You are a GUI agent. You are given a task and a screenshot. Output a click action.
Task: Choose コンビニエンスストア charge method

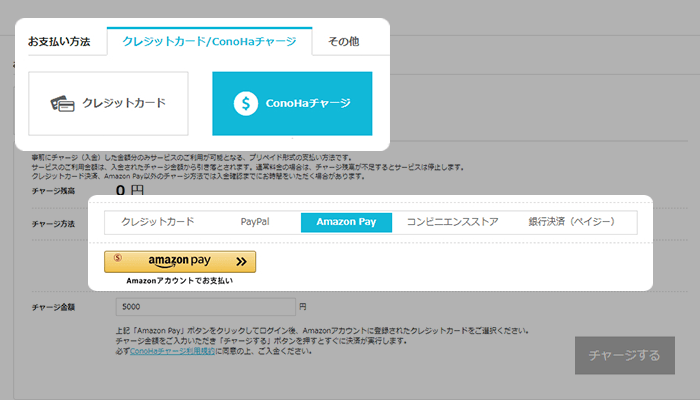point(452,222)
